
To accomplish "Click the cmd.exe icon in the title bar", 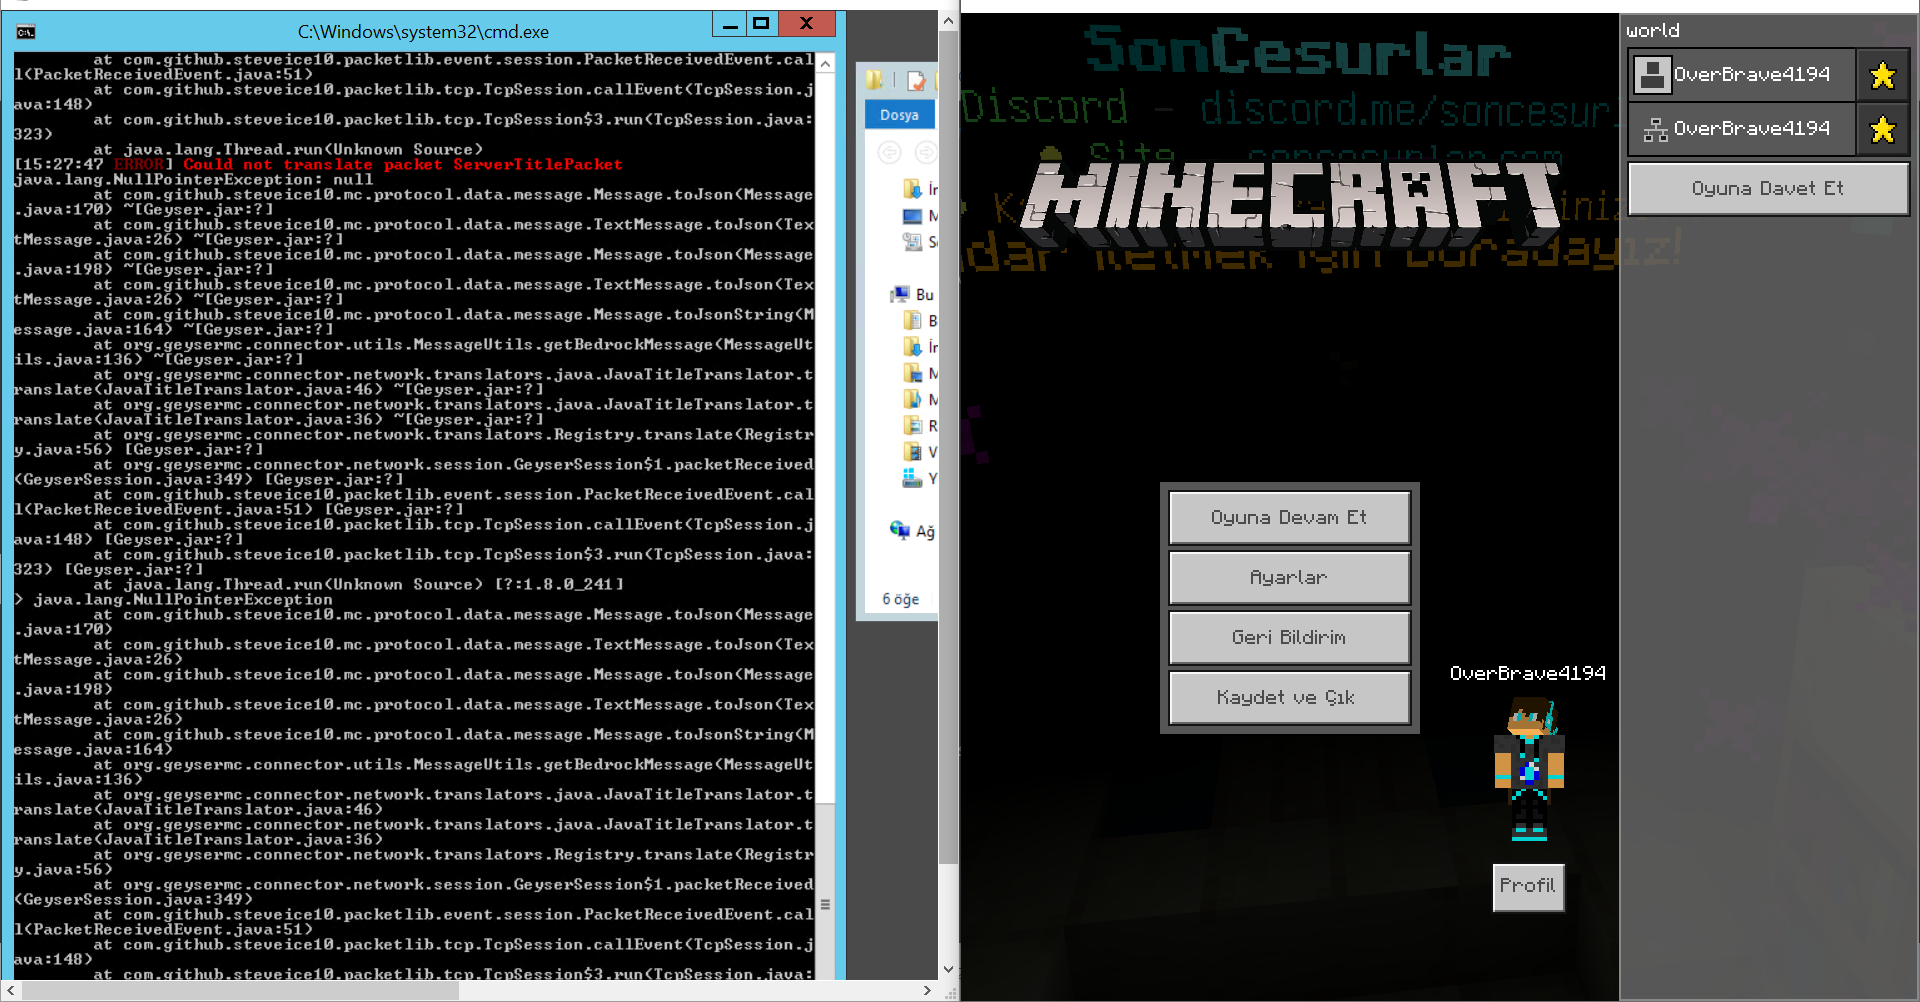I will (24, 31).
